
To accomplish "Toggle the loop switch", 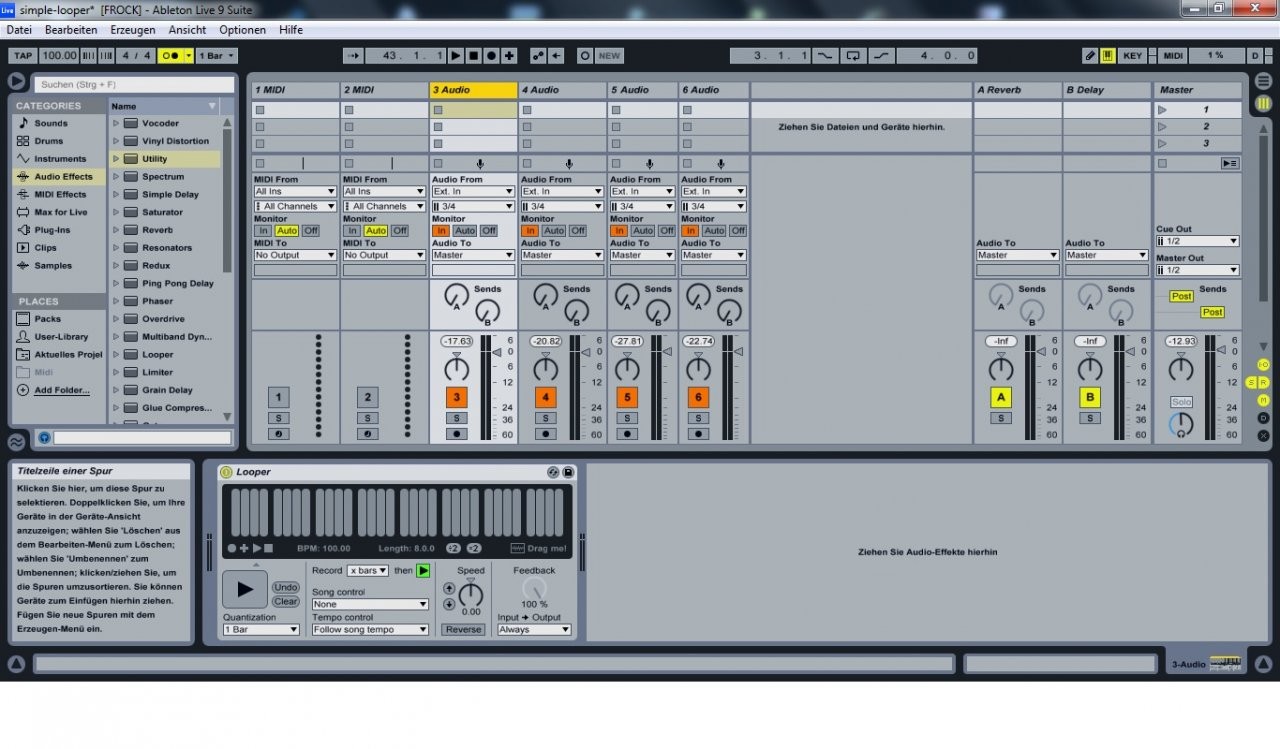I will click(852, 56).
